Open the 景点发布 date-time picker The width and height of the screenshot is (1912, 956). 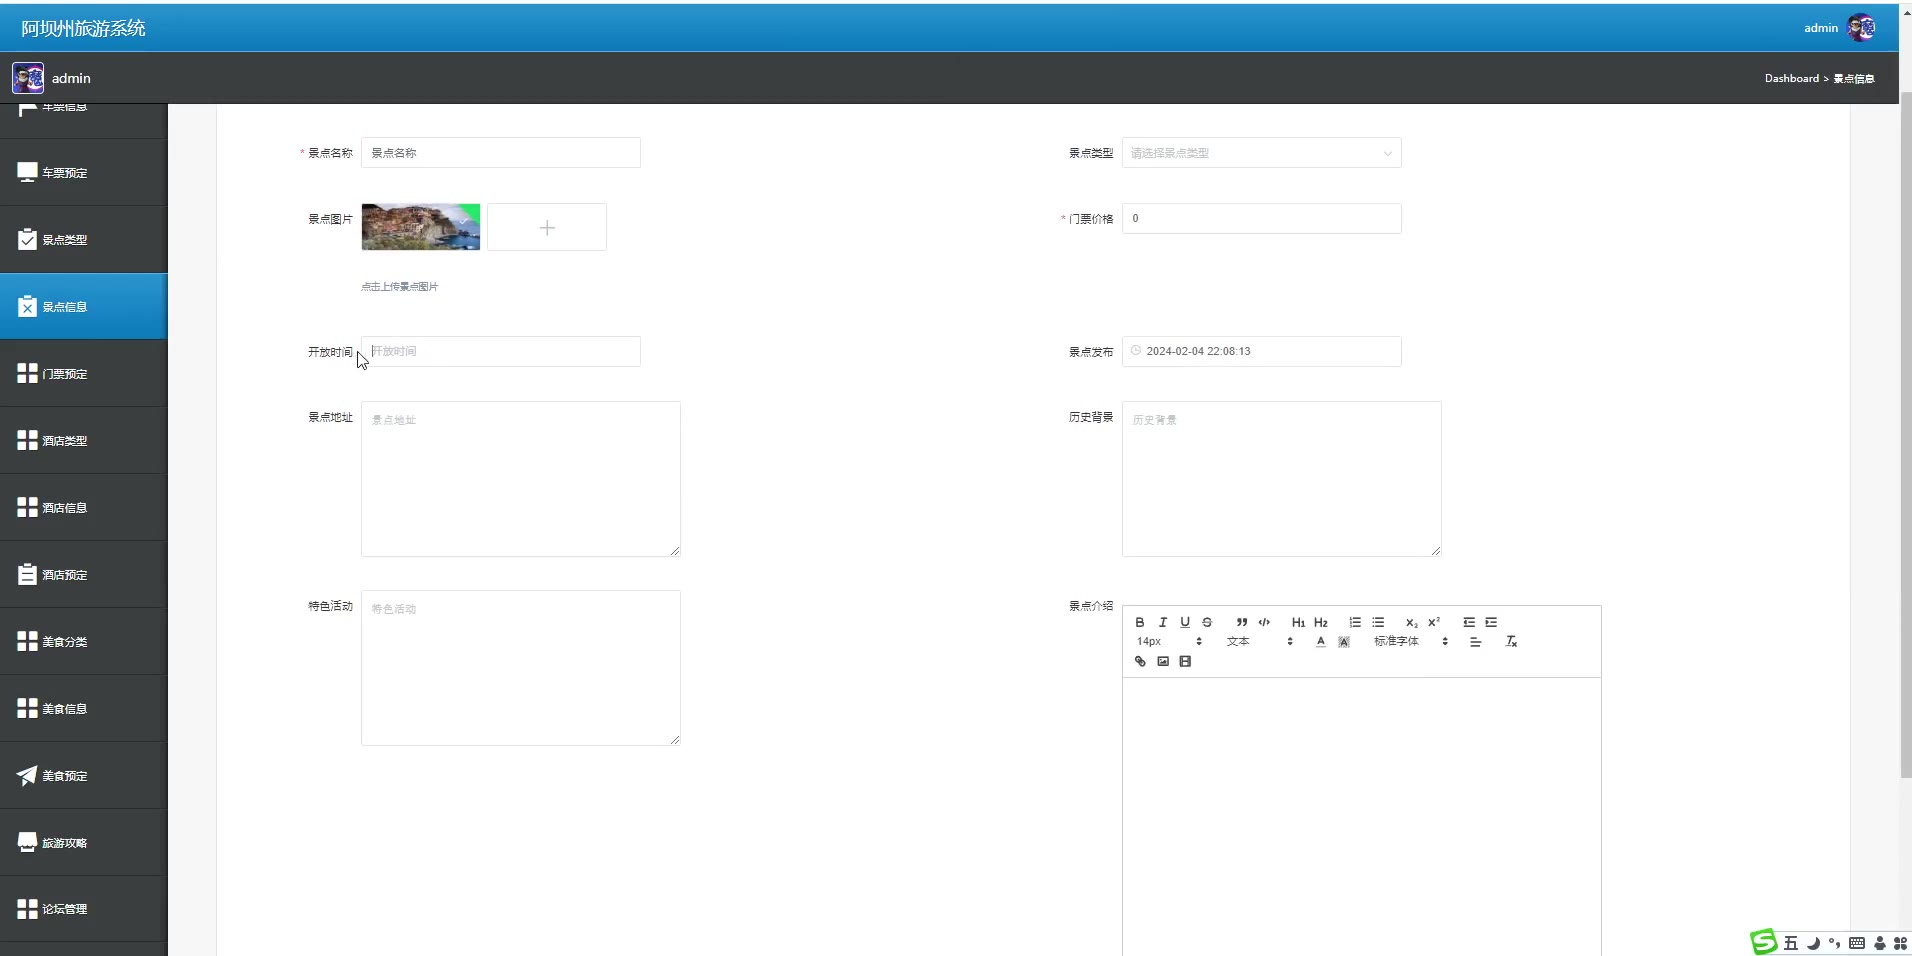1261,352
